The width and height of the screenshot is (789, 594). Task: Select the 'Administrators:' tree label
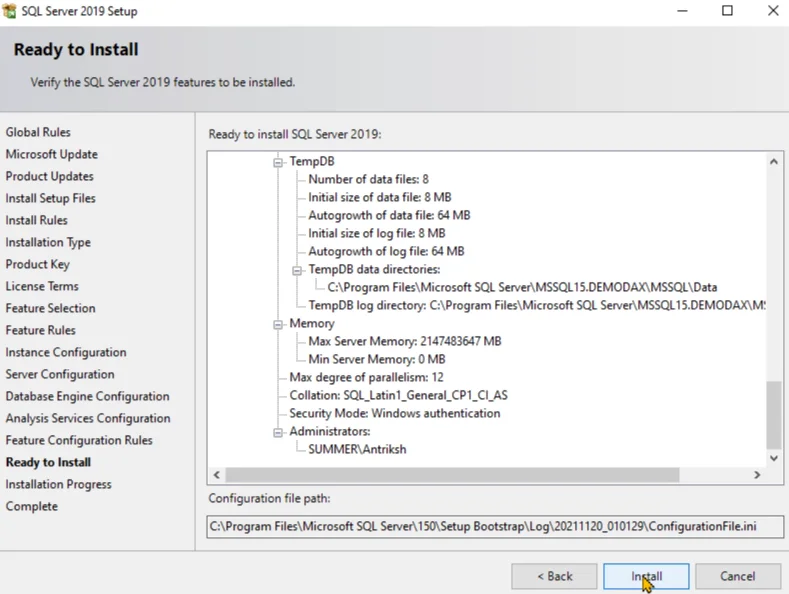coord(330,432)
